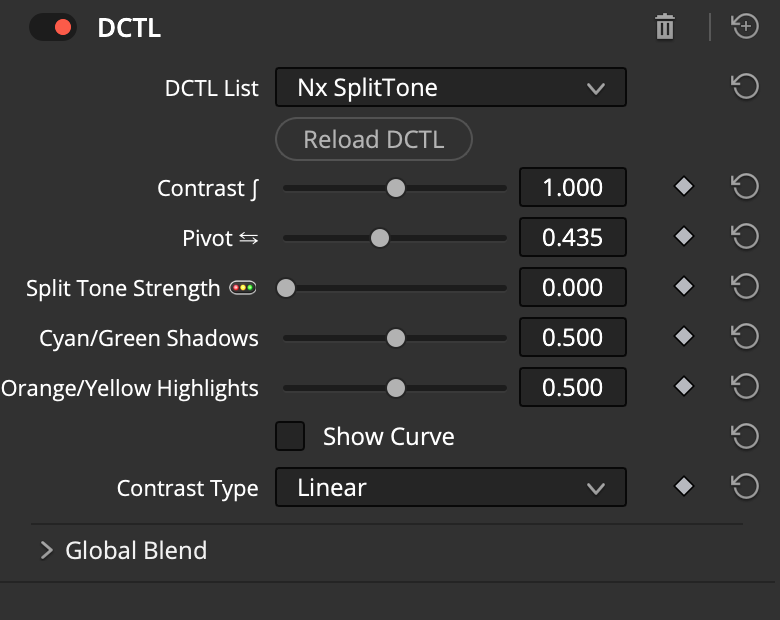Add keyframe for Orange/Yellow Highlights
Viewport: 780px width, 620px height.
684,387
